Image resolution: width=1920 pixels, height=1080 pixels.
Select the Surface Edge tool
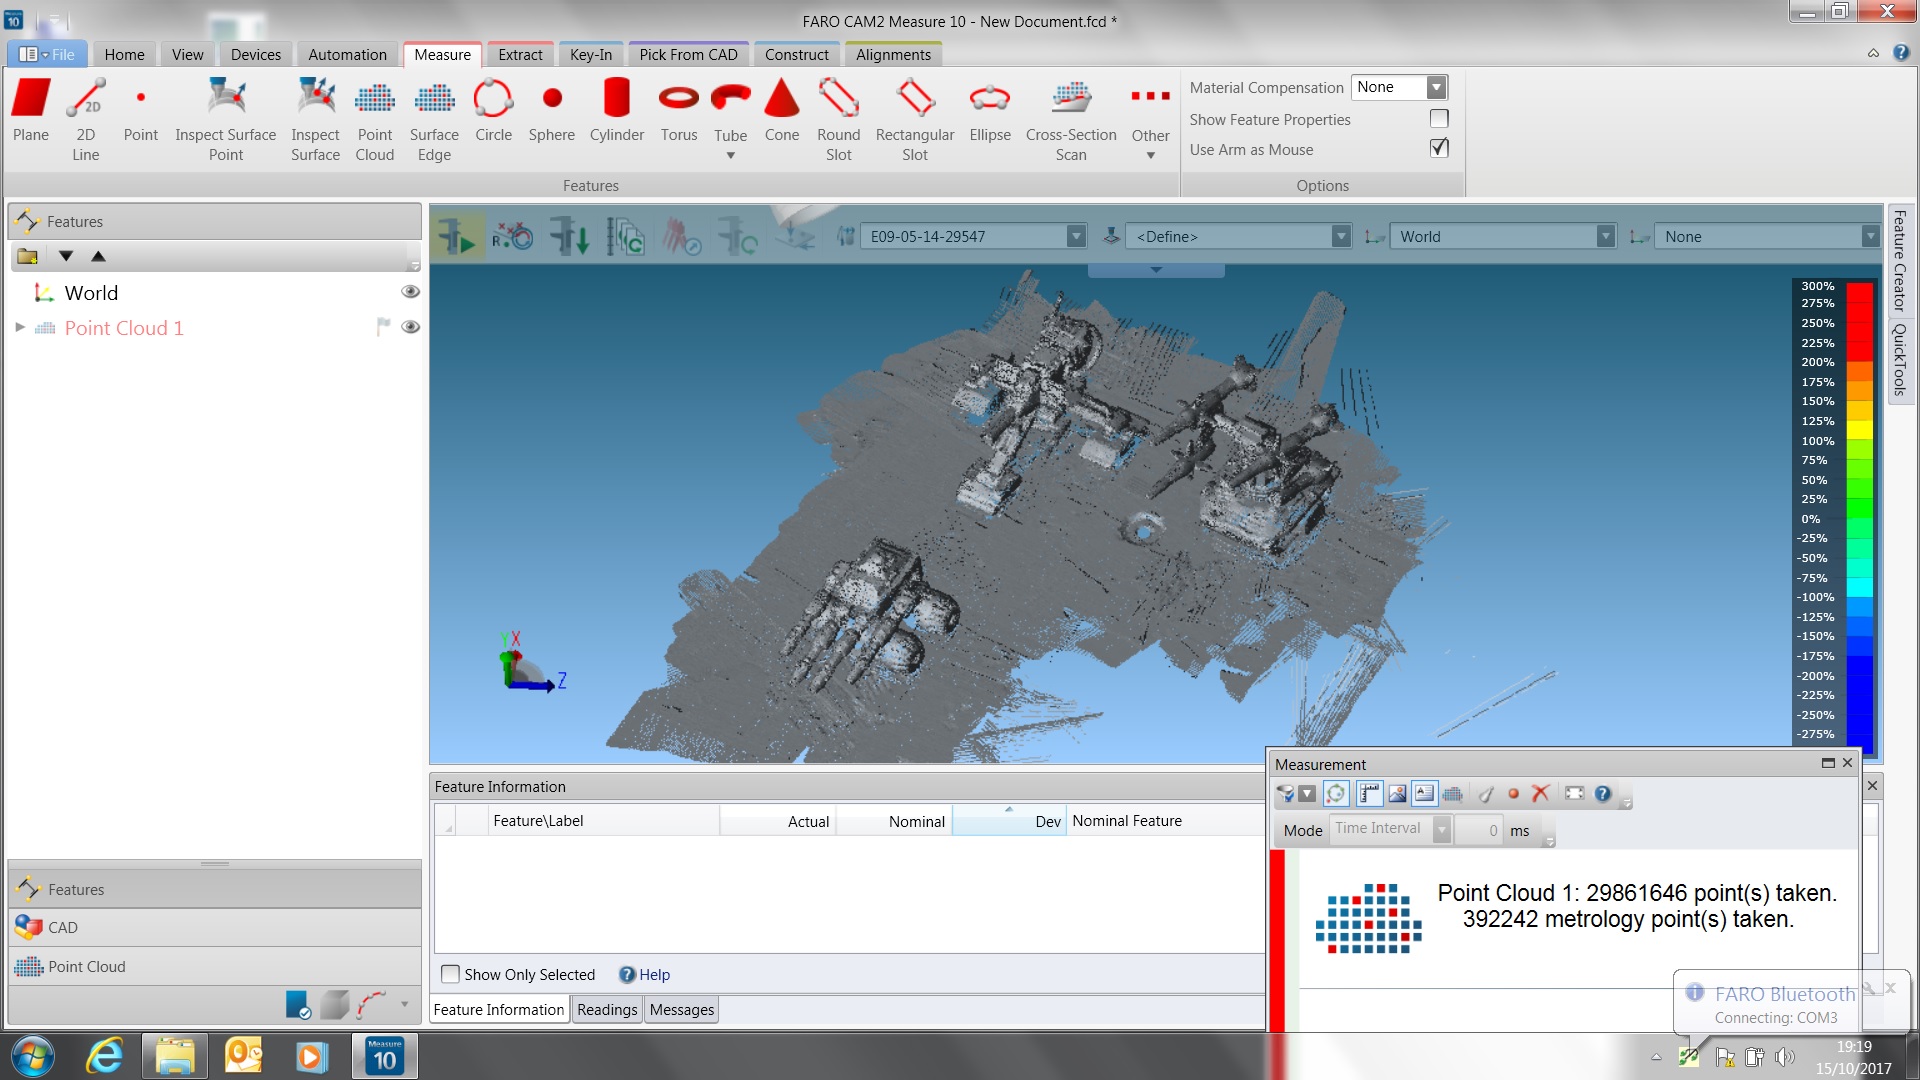(434, 119)
